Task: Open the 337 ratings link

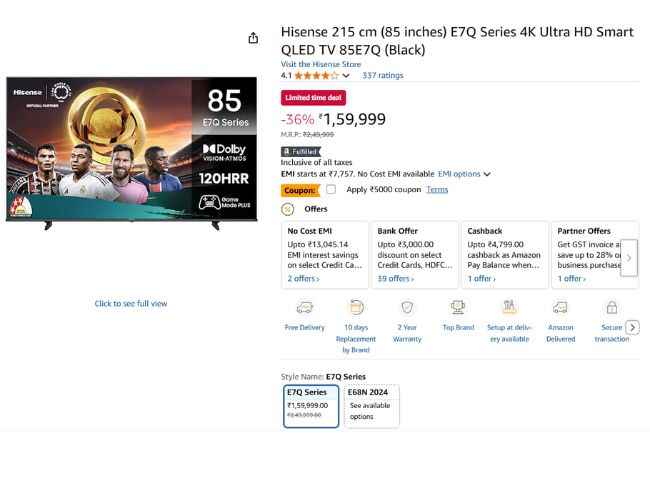Action: [382, 75]
